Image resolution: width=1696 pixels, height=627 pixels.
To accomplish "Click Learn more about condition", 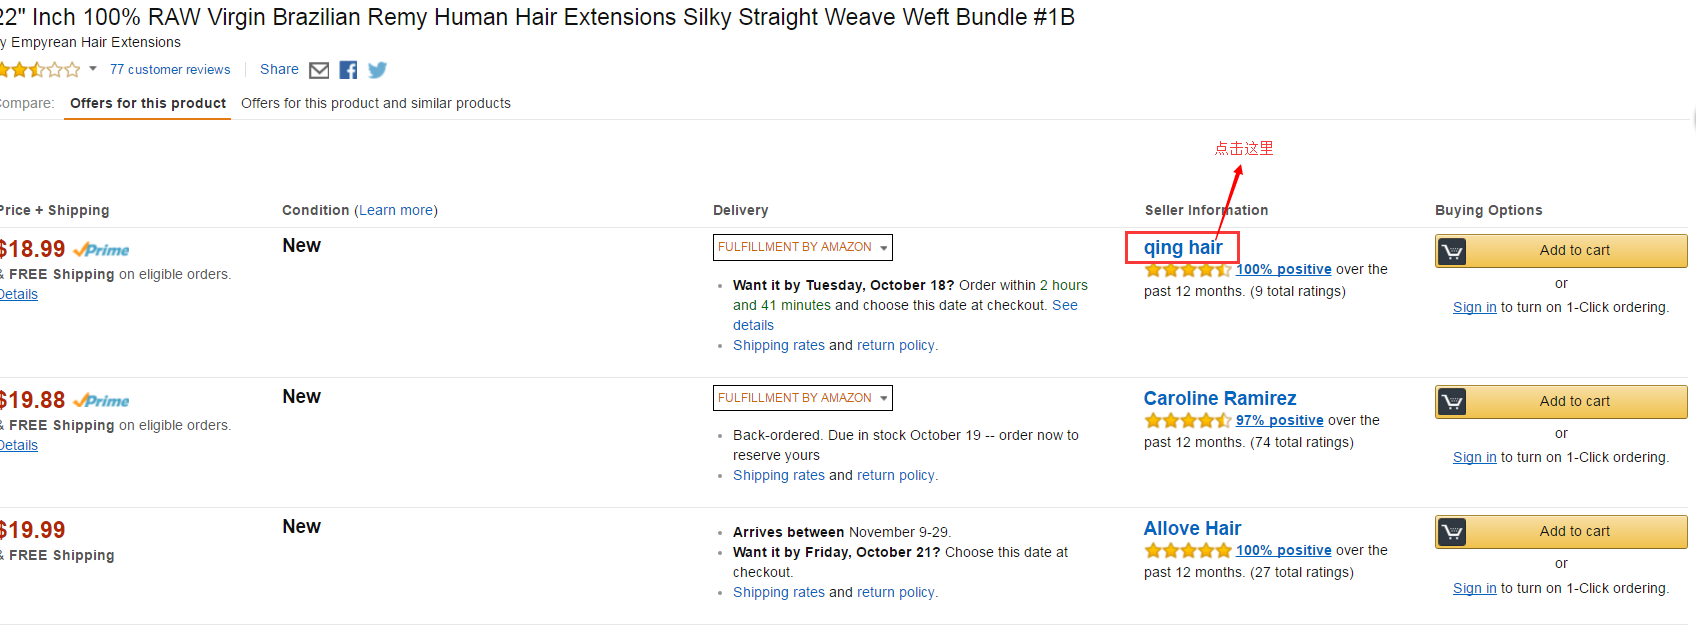I will pyautogui.click(x=396, y=210).
